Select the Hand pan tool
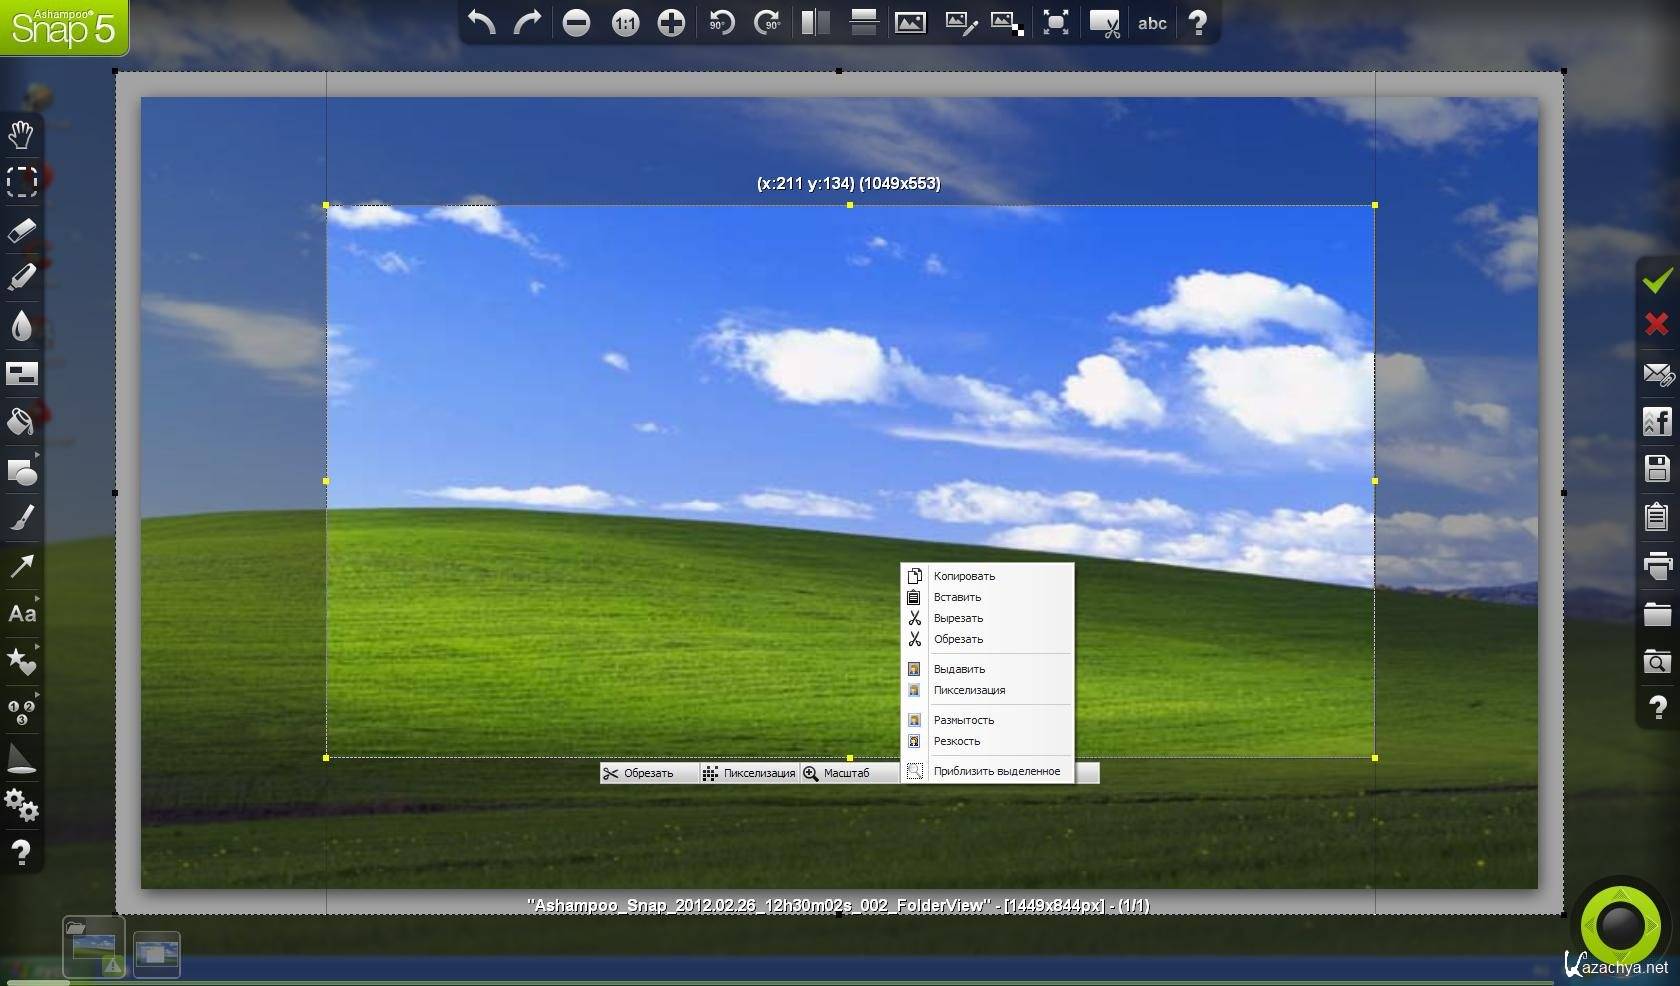 21,134
